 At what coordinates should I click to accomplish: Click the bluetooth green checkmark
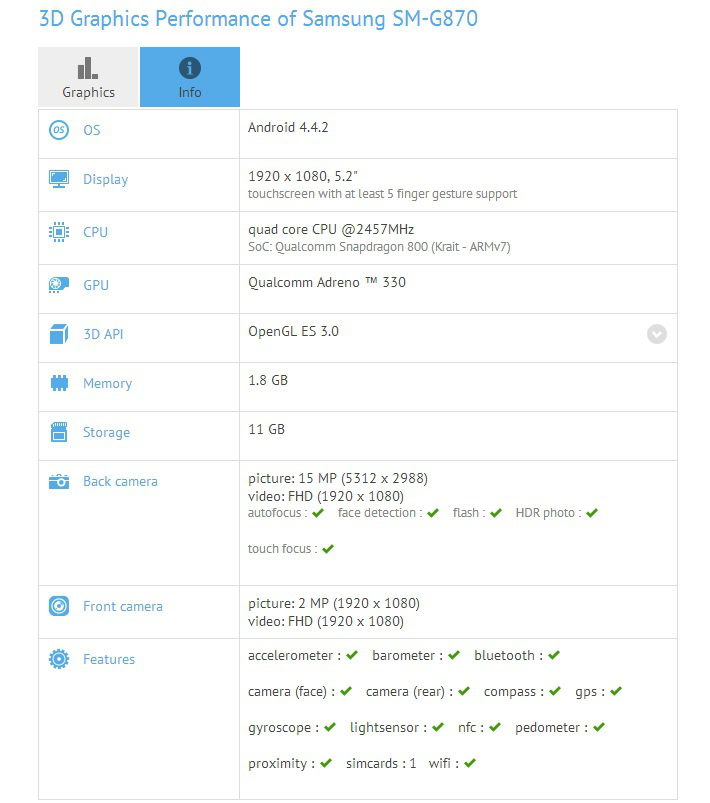(554, 655)
